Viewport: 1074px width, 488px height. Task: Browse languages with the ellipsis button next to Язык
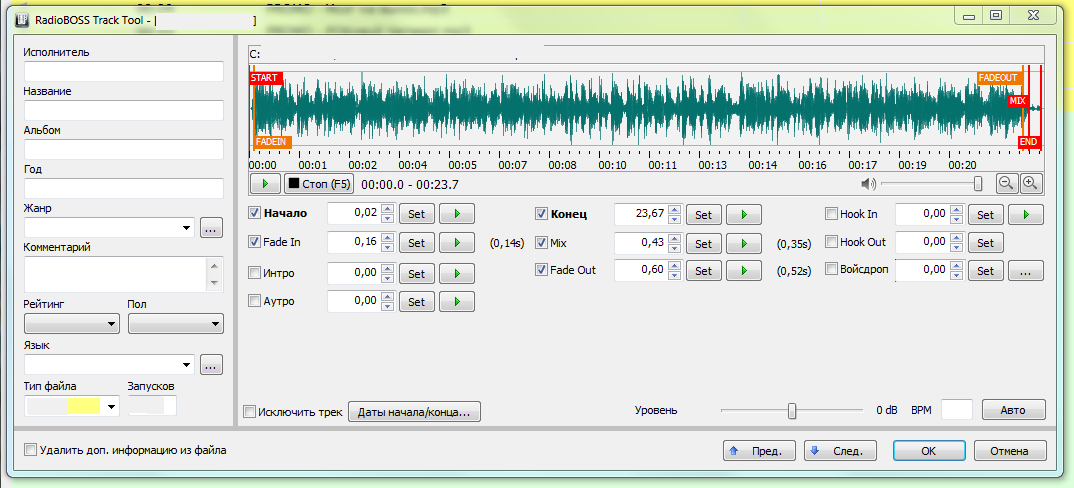211,365
